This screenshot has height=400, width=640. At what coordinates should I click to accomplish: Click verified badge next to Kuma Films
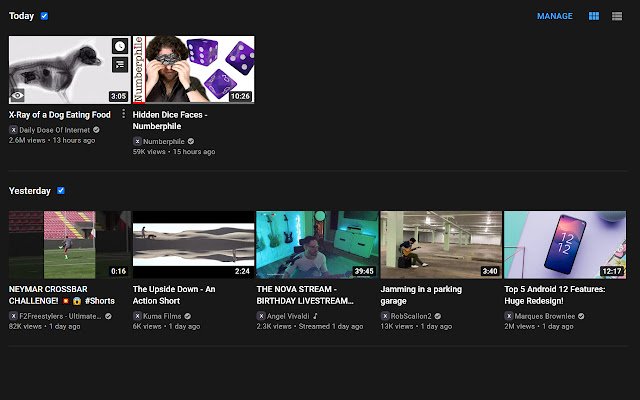[x=187, y=316]
